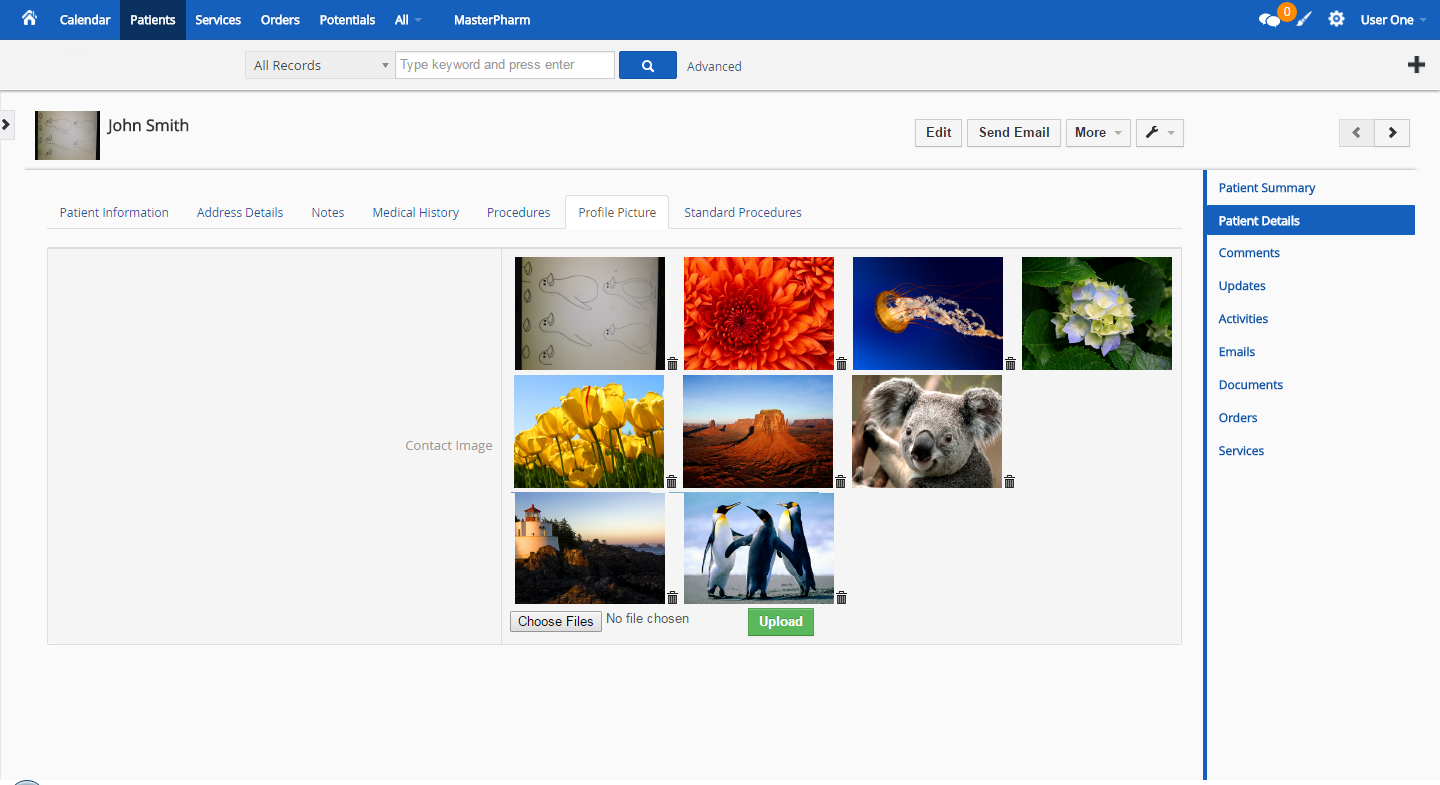The image size is (1440, 785).
Task: Open the orange chrysanthemum thumbnail
Action: coord(759,313)
